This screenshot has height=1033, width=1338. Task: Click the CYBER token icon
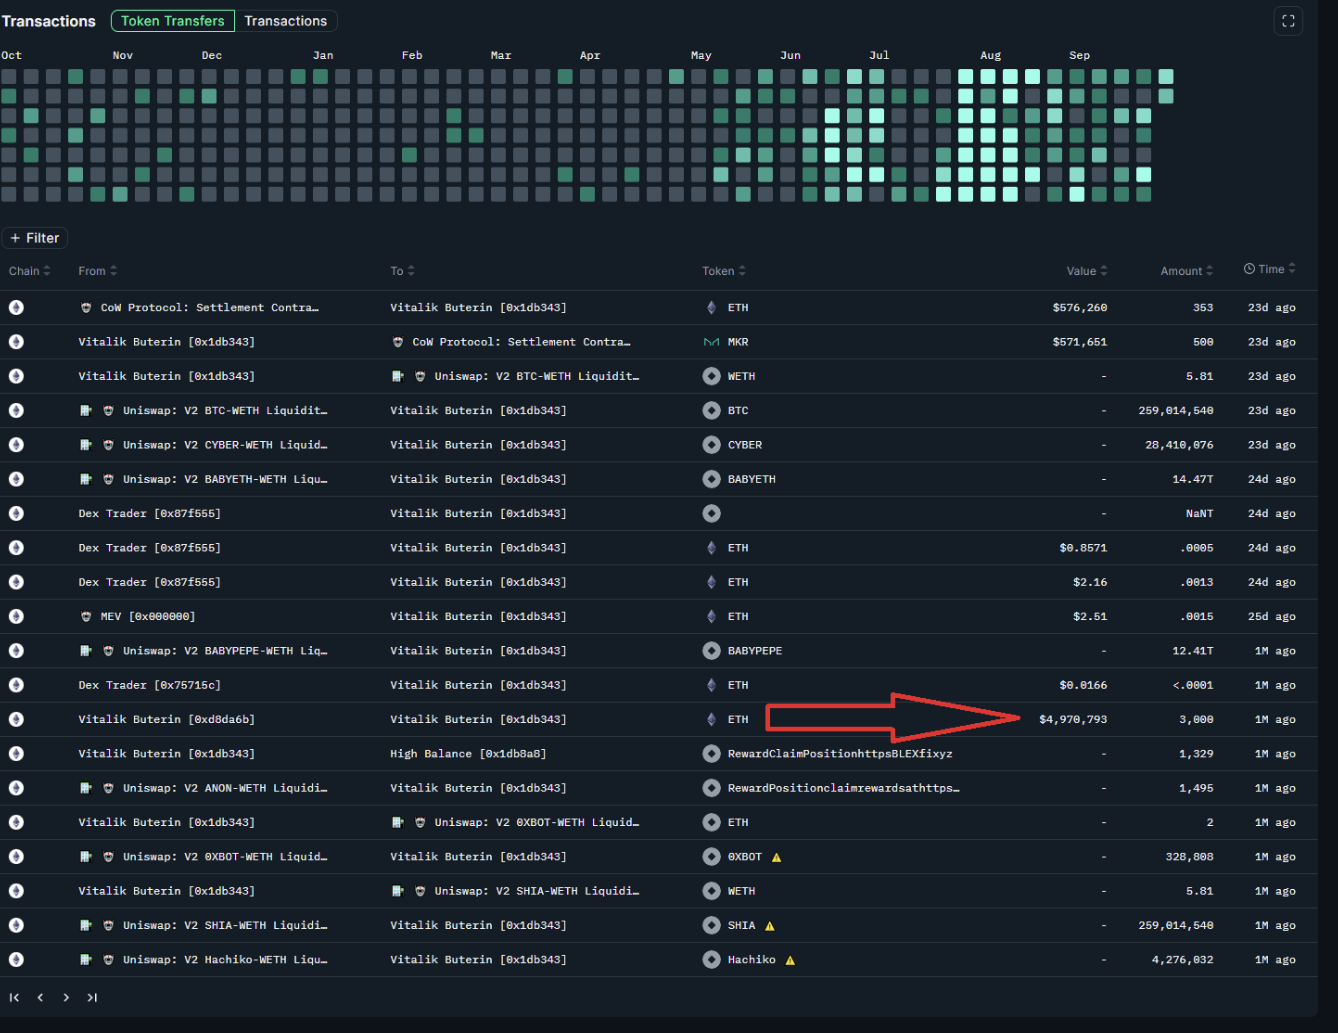click(711, 444)
